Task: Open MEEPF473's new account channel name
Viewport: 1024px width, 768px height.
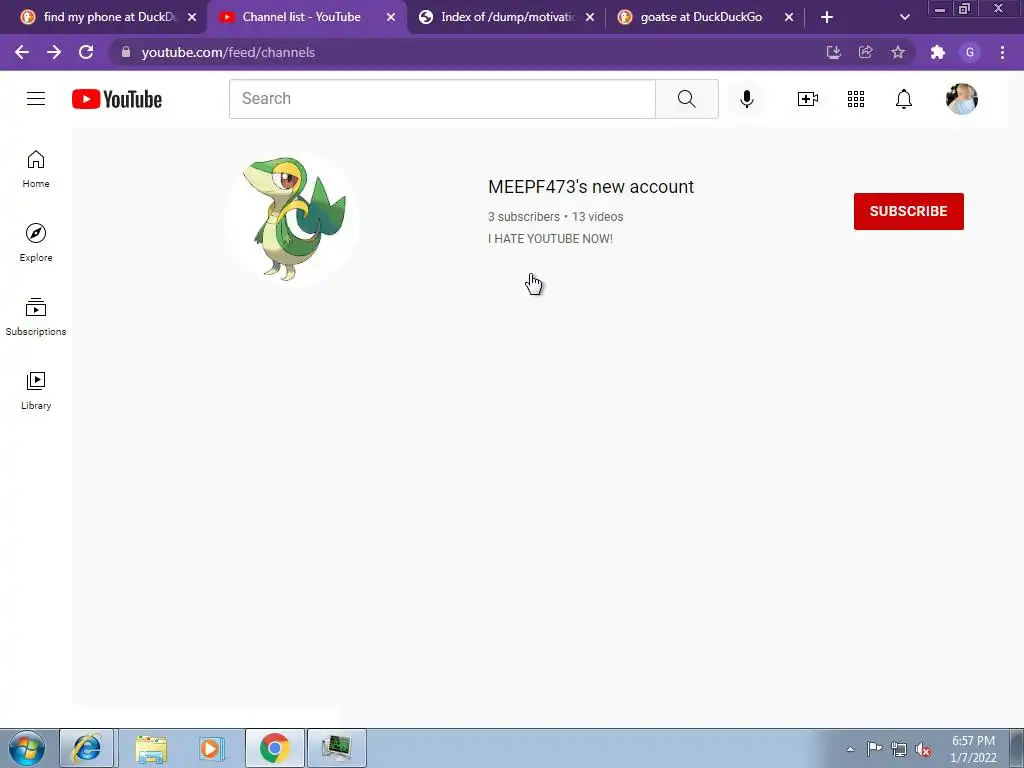Action: click(590, 187)
